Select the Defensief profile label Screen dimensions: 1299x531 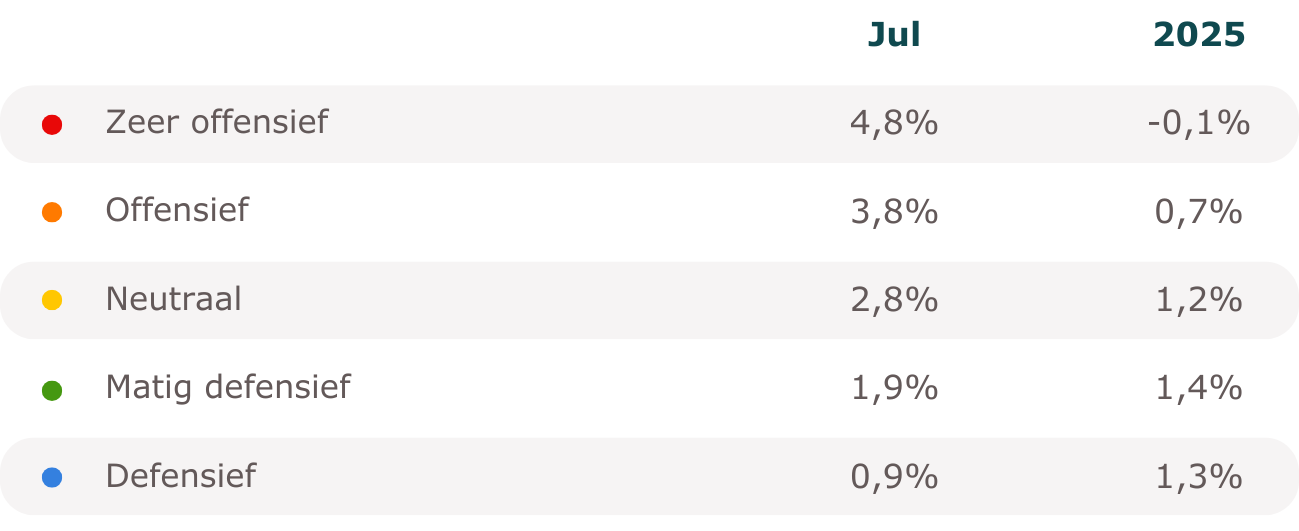click(x=181, y=475)
